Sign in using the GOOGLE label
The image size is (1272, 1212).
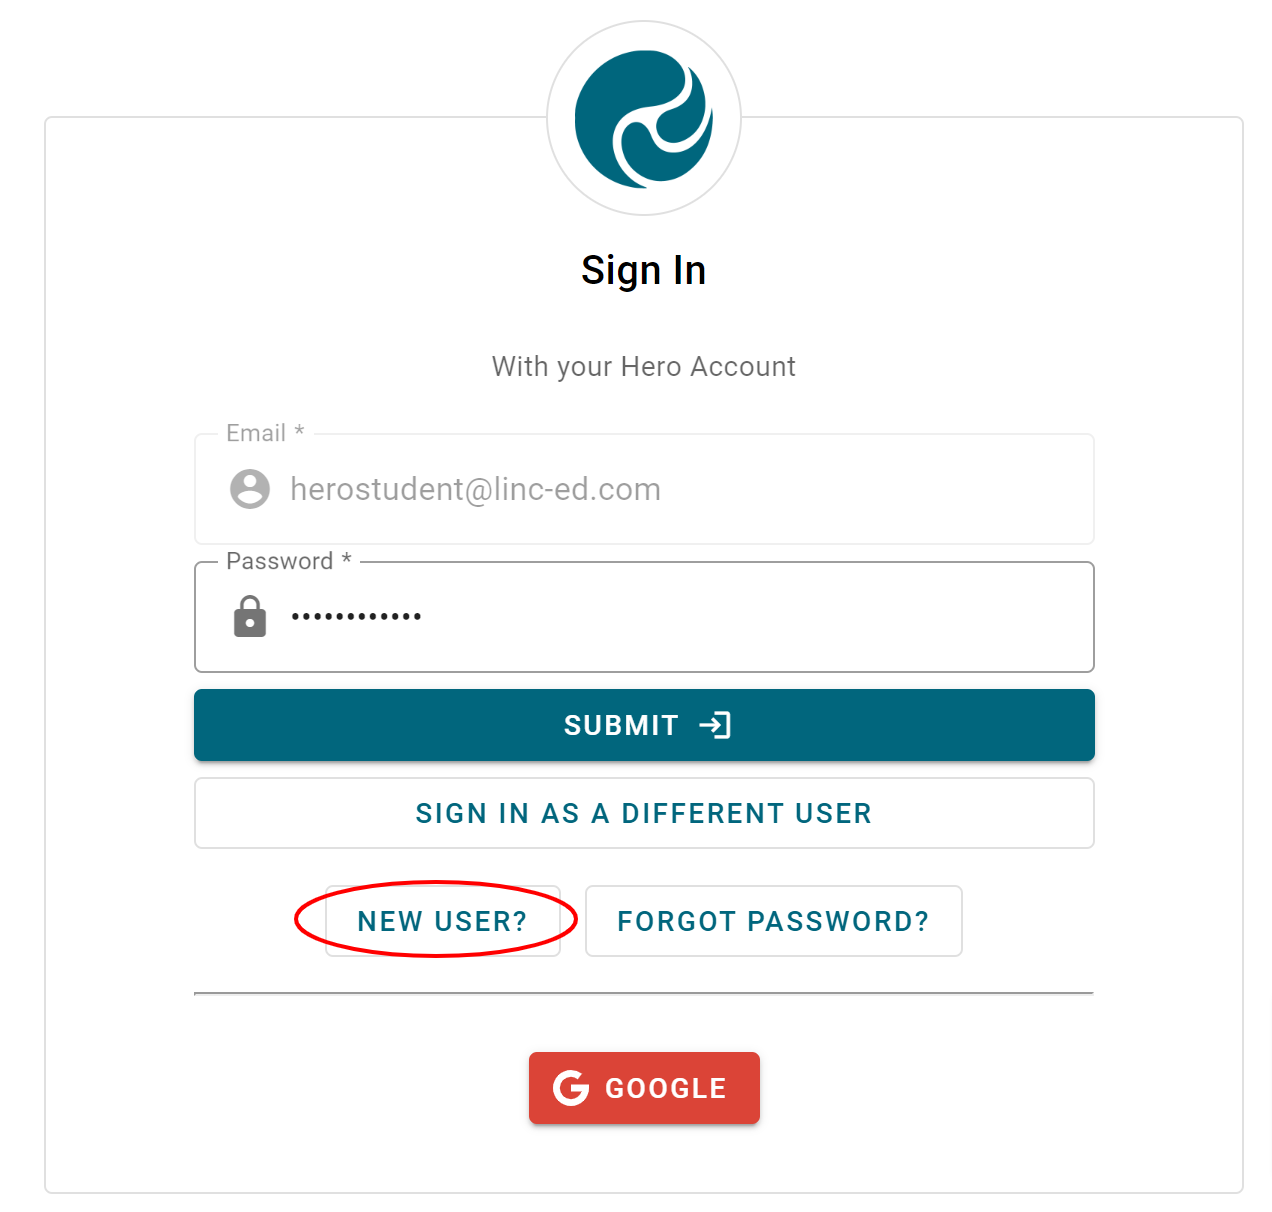(x=666, y=1088)
